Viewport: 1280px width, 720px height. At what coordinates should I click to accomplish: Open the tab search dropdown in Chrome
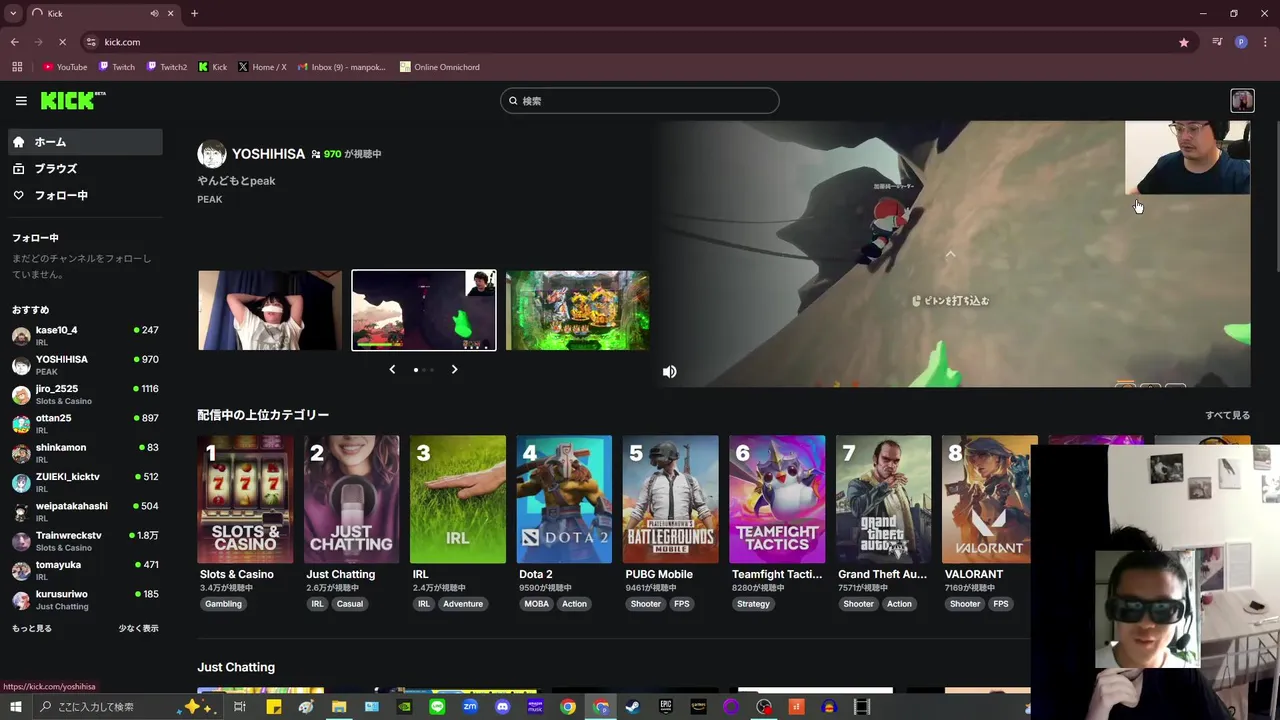tap(13, 13)
